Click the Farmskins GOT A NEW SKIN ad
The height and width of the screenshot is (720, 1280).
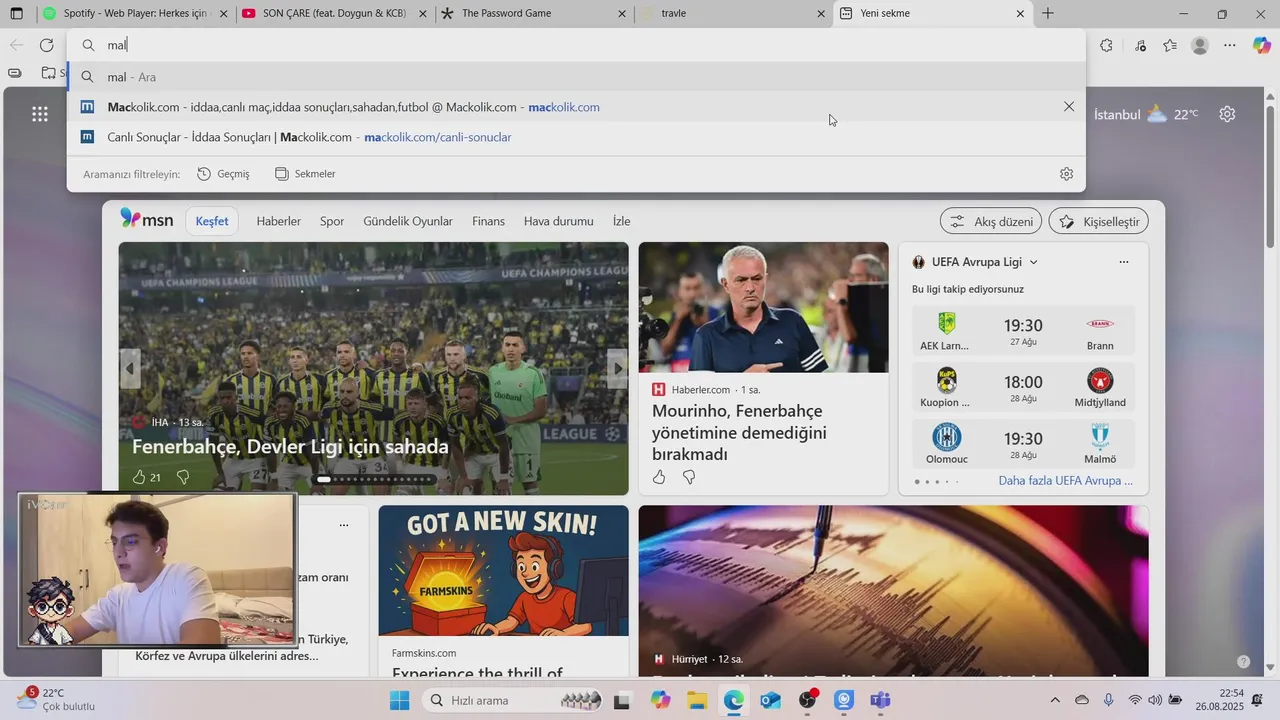504,571
